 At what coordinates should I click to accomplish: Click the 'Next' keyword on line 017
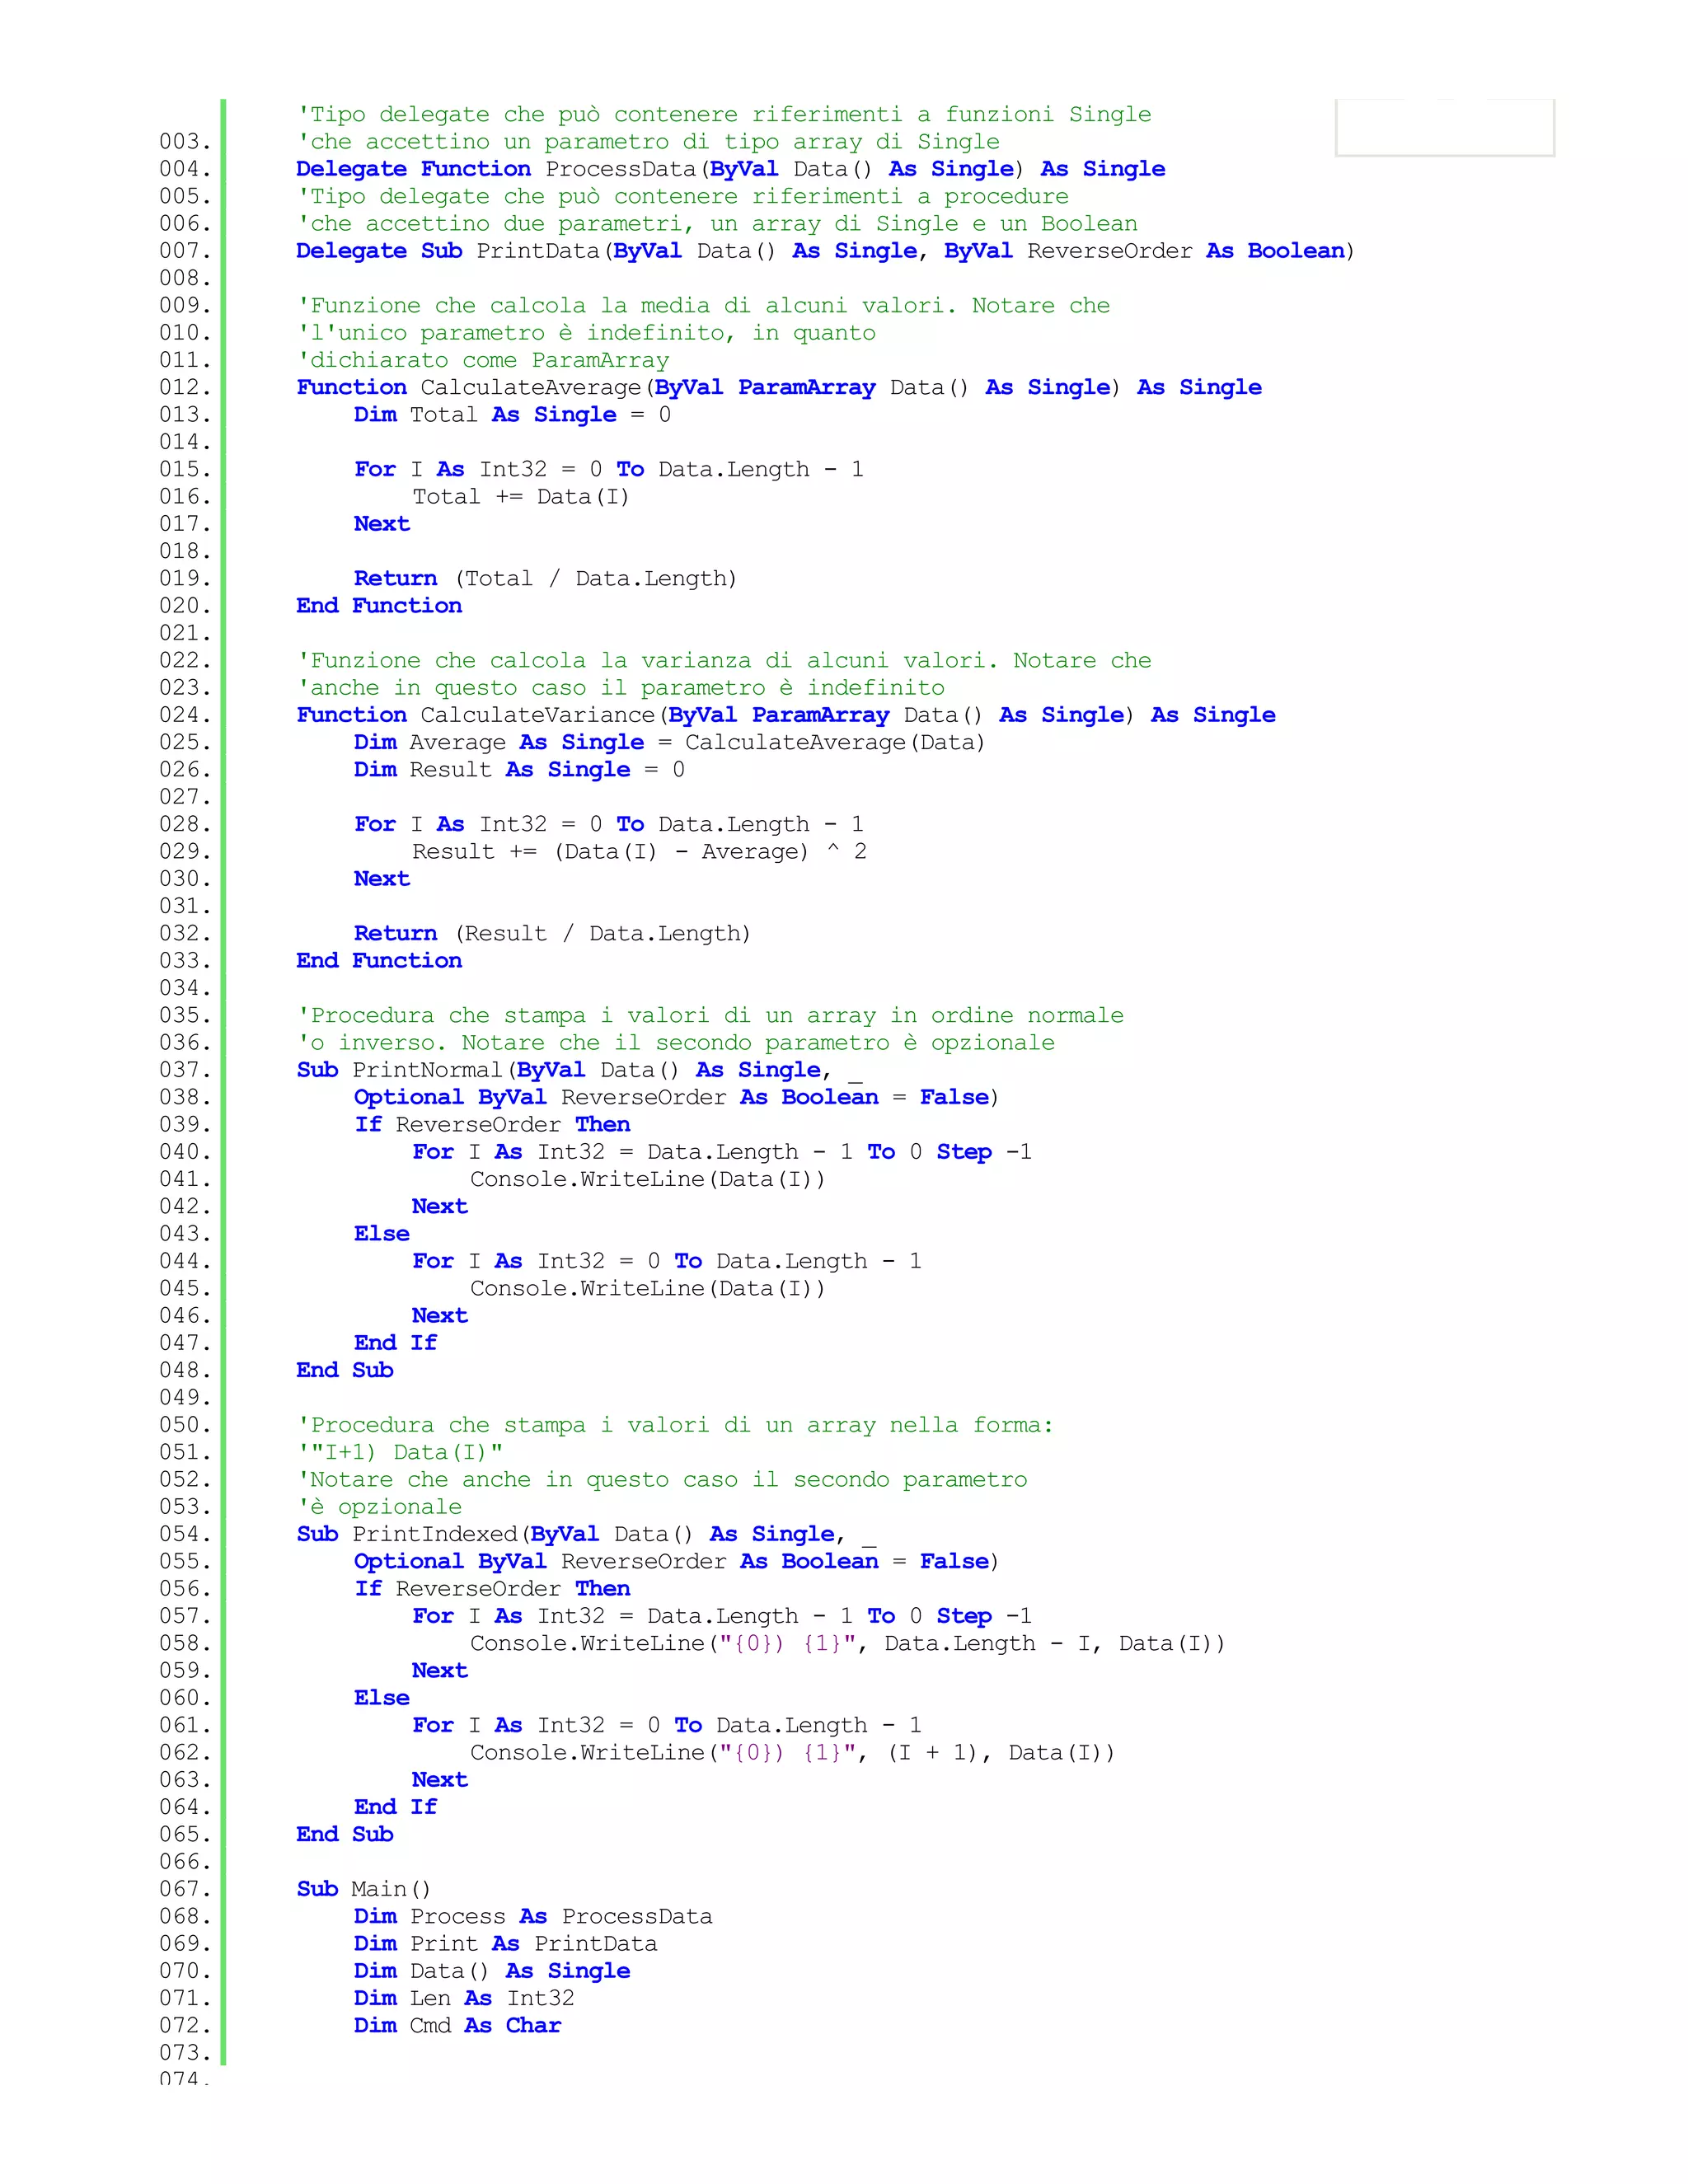pos(381,524)
